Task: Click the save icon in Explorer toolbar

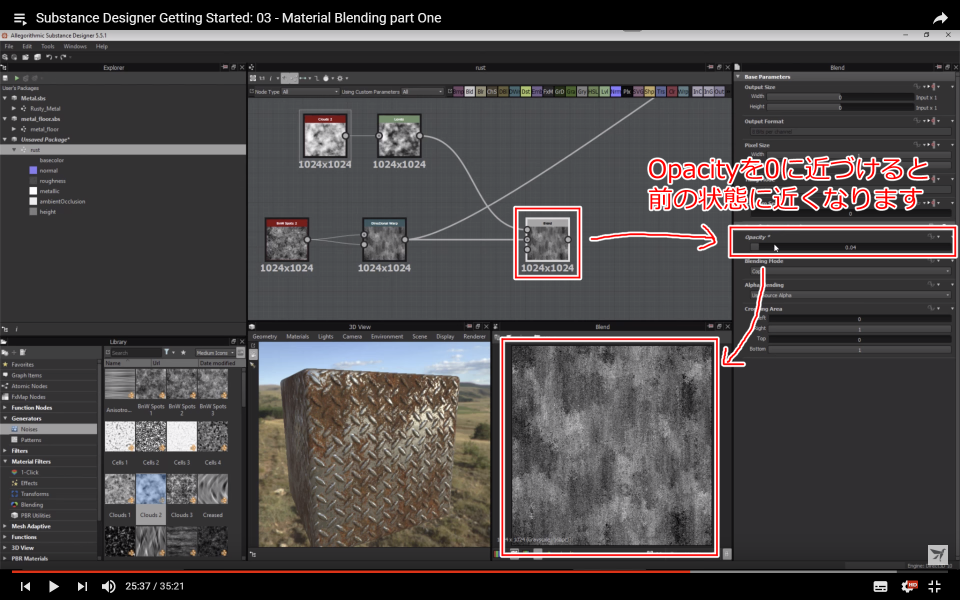Action: pyautogui.click(x=6, y=78)
